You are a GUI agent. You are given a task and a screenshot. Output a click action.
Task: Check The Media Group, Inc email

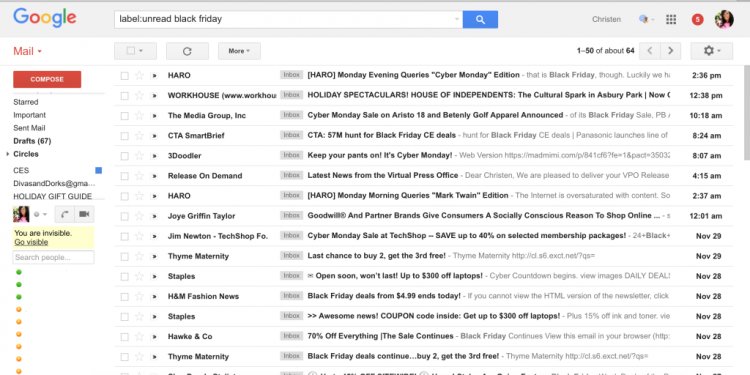(x=124, y=116)
